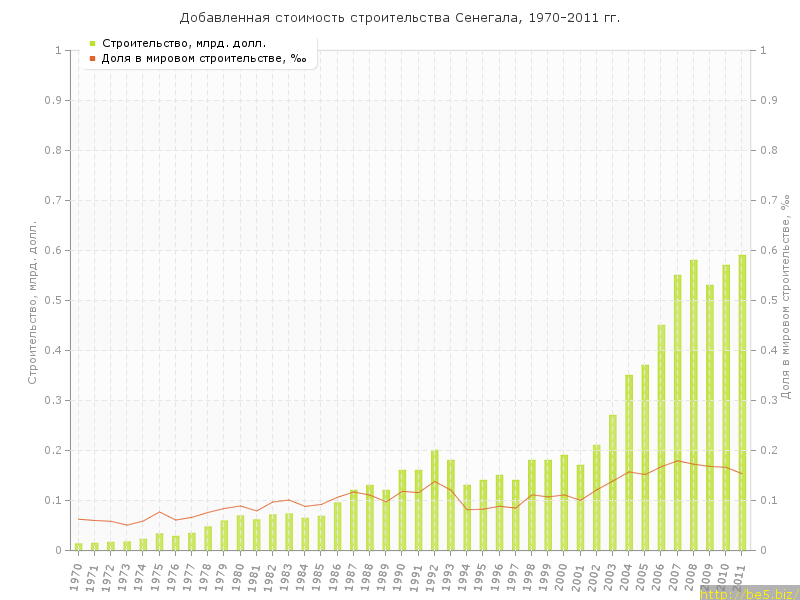Click the green Строительство legend marker

[92, 43]
